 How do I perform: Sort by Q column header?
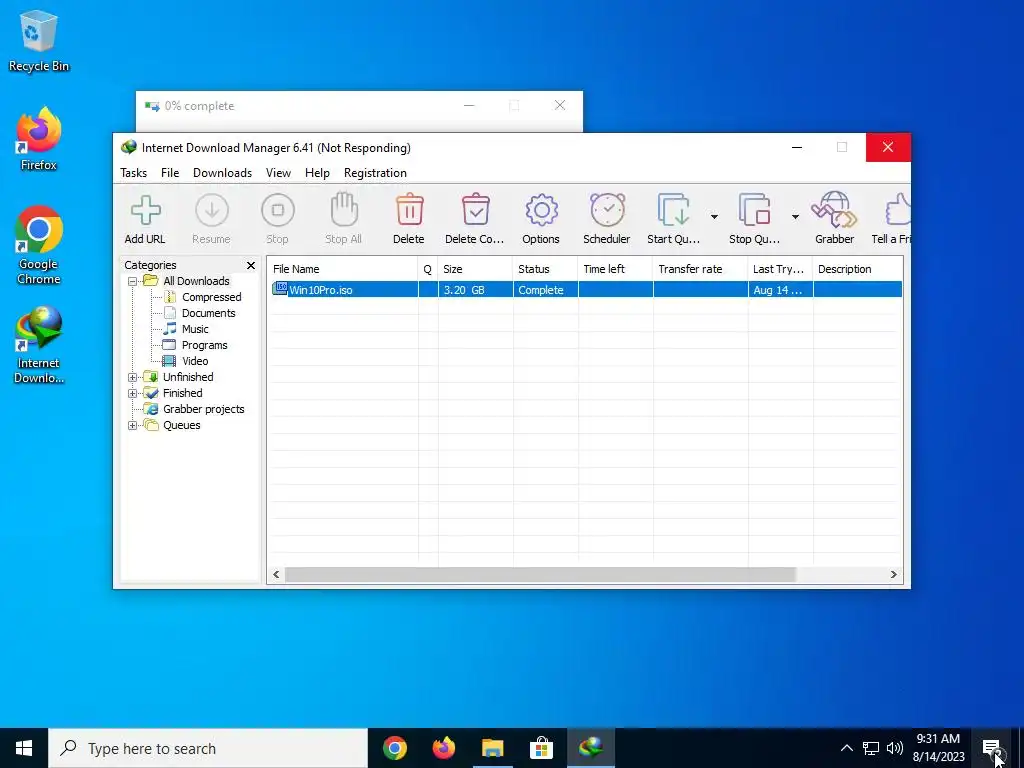428,269
